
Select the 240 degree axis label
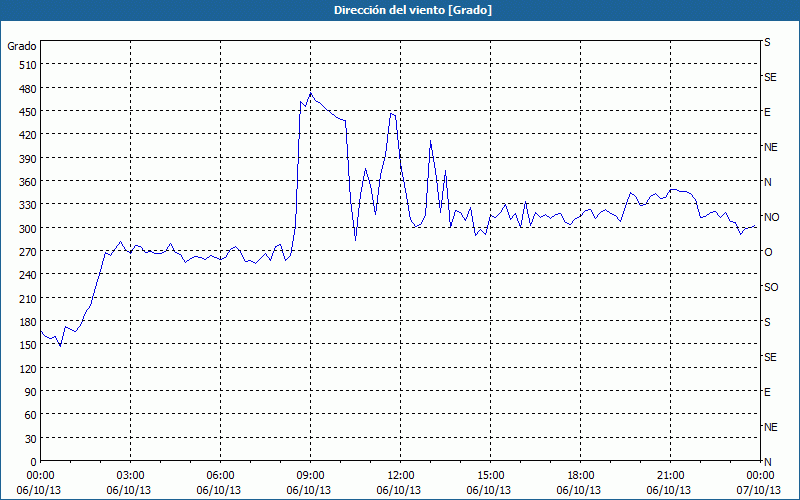pos(28,275)
